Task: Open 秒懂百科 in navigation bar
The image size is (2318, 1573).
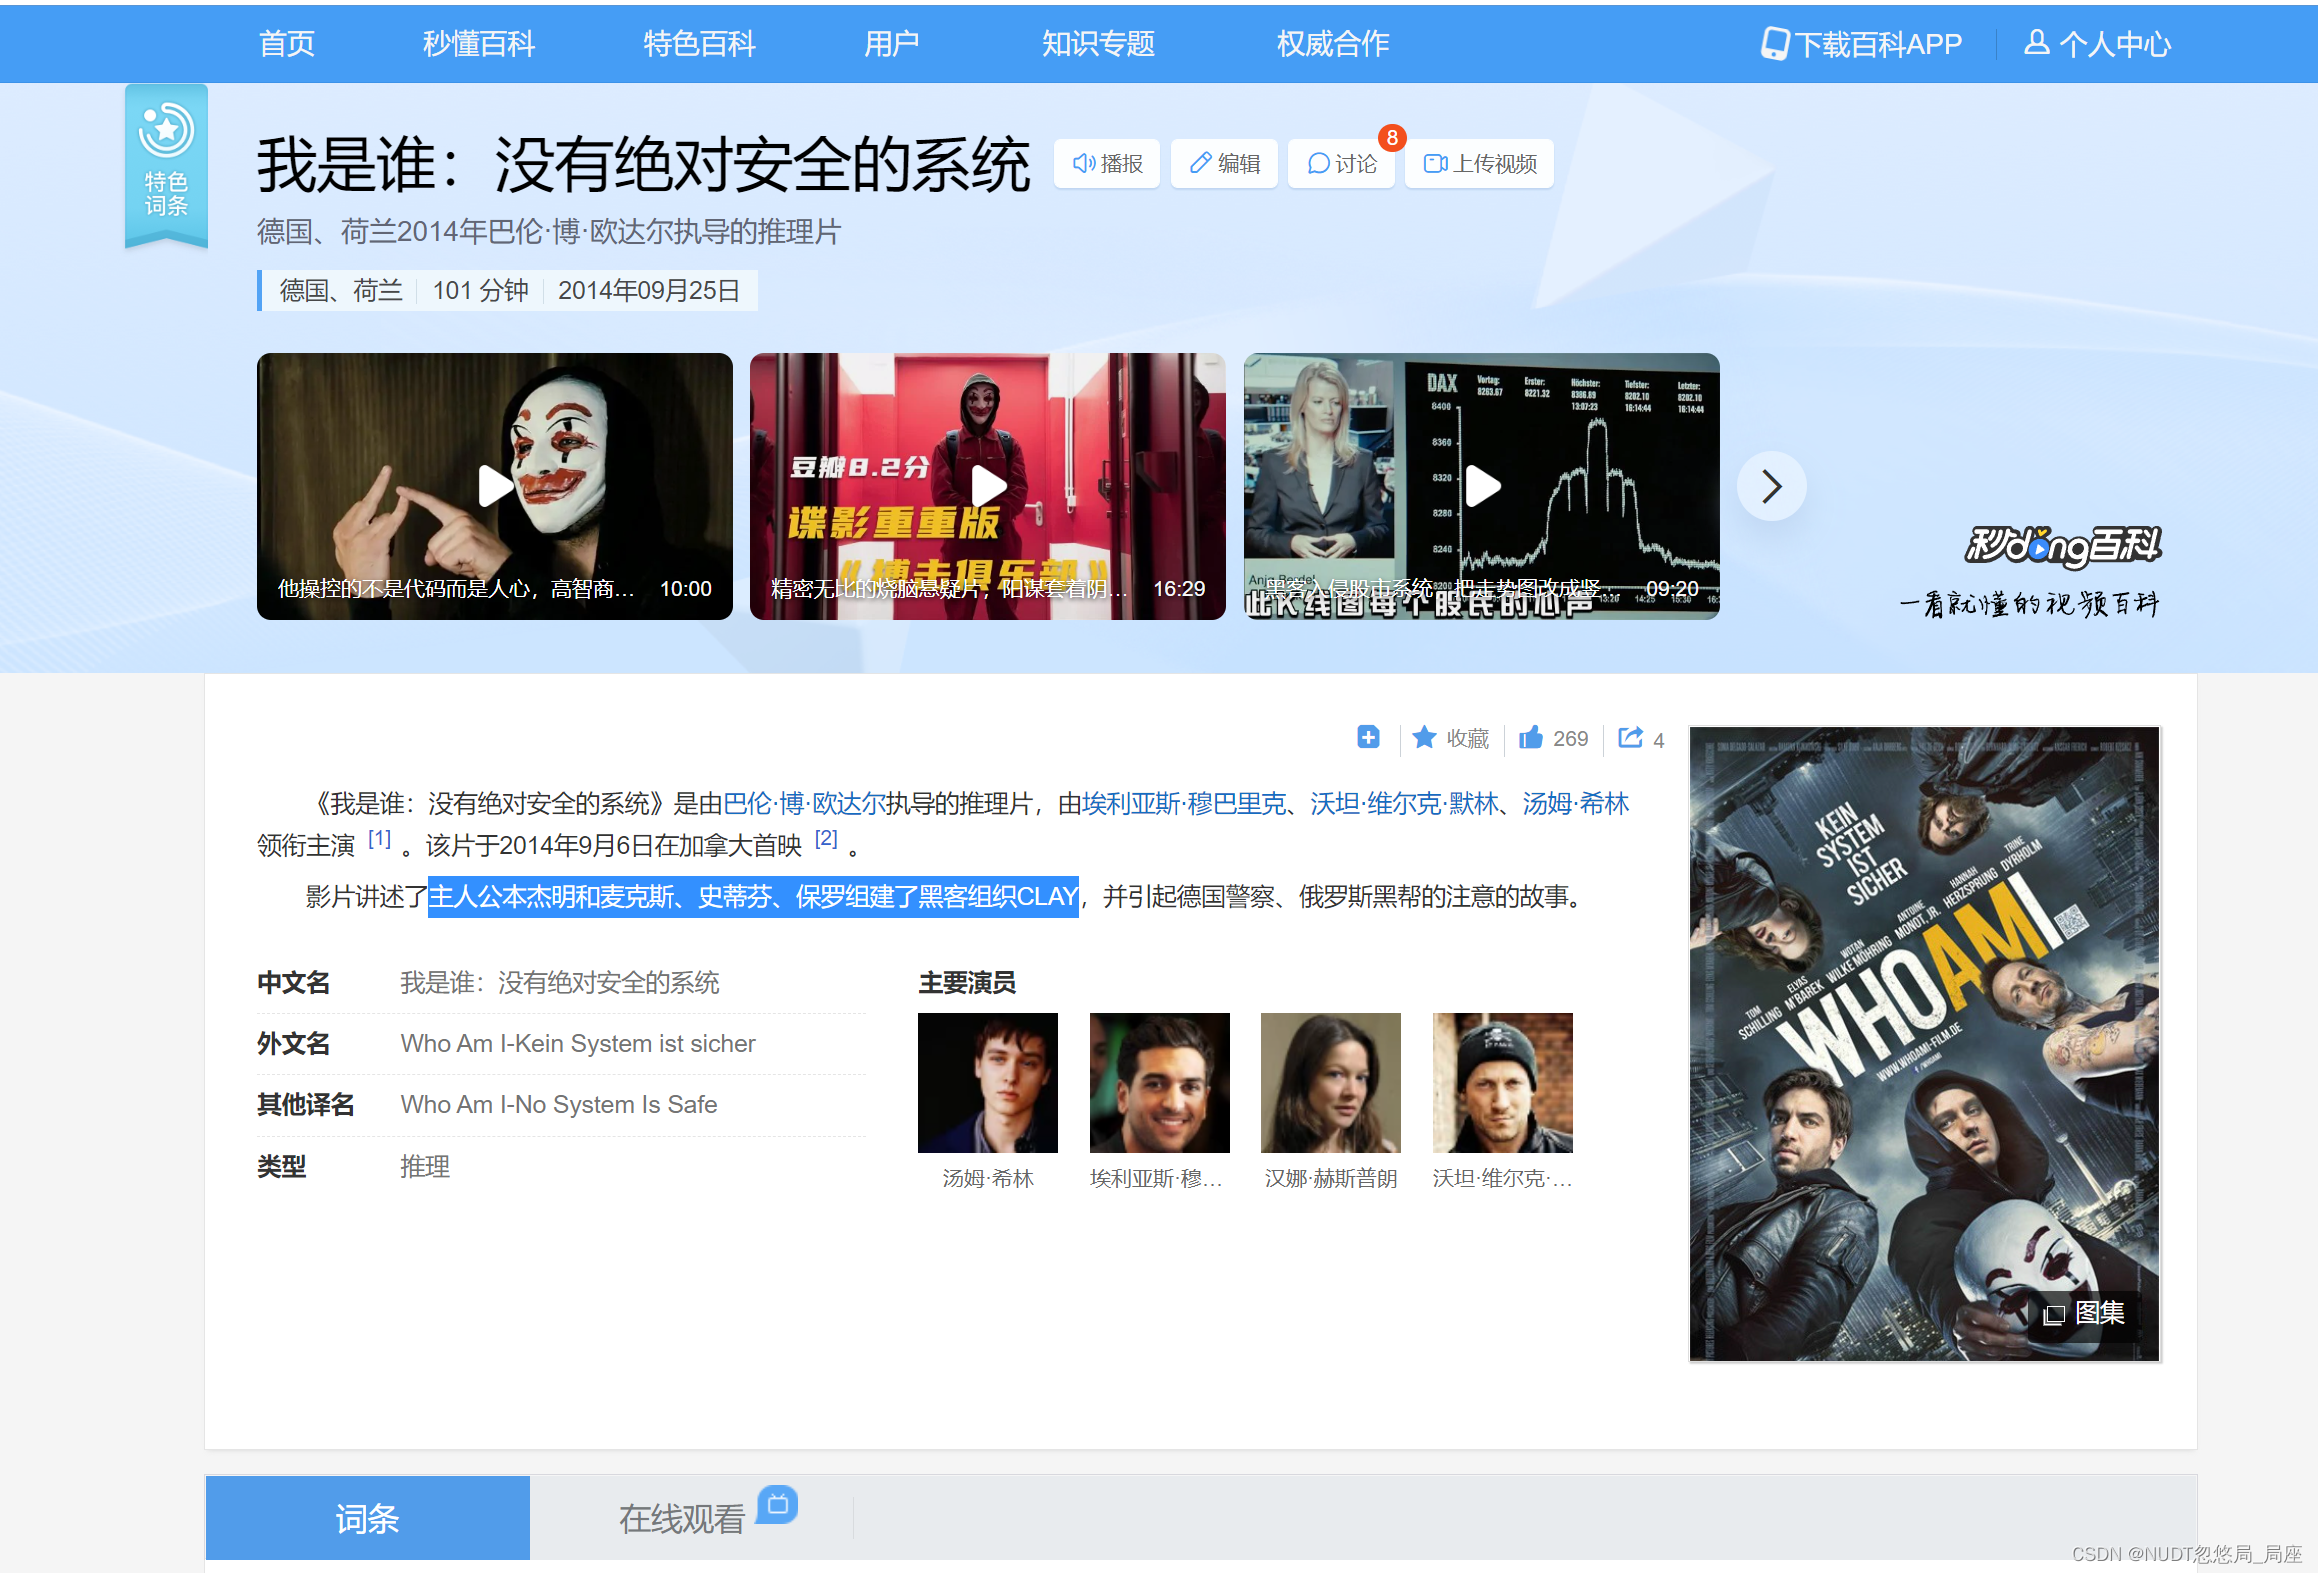Action: pos(478,44)
